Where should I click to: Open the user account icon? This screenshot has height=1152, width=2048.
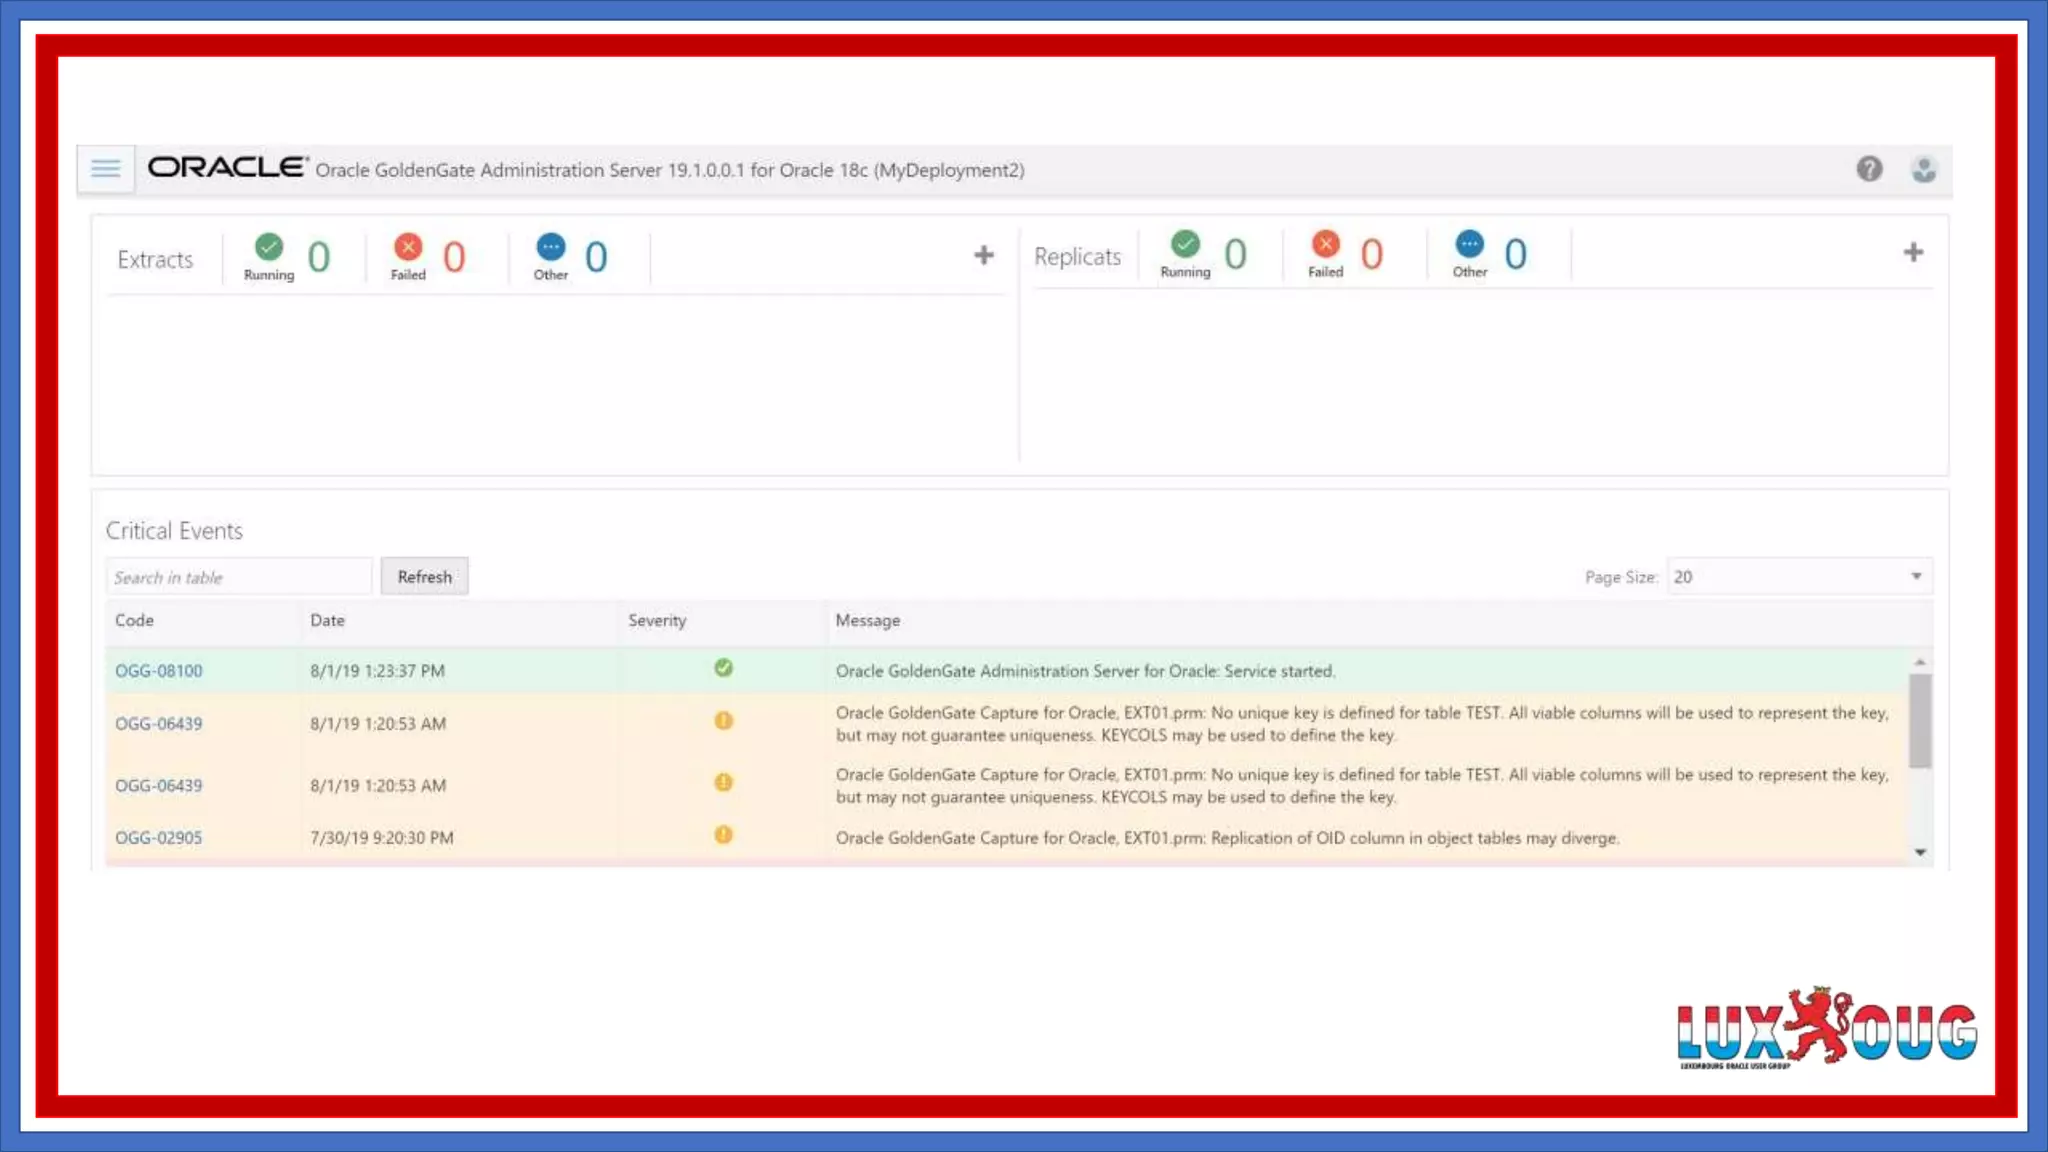1923,169
